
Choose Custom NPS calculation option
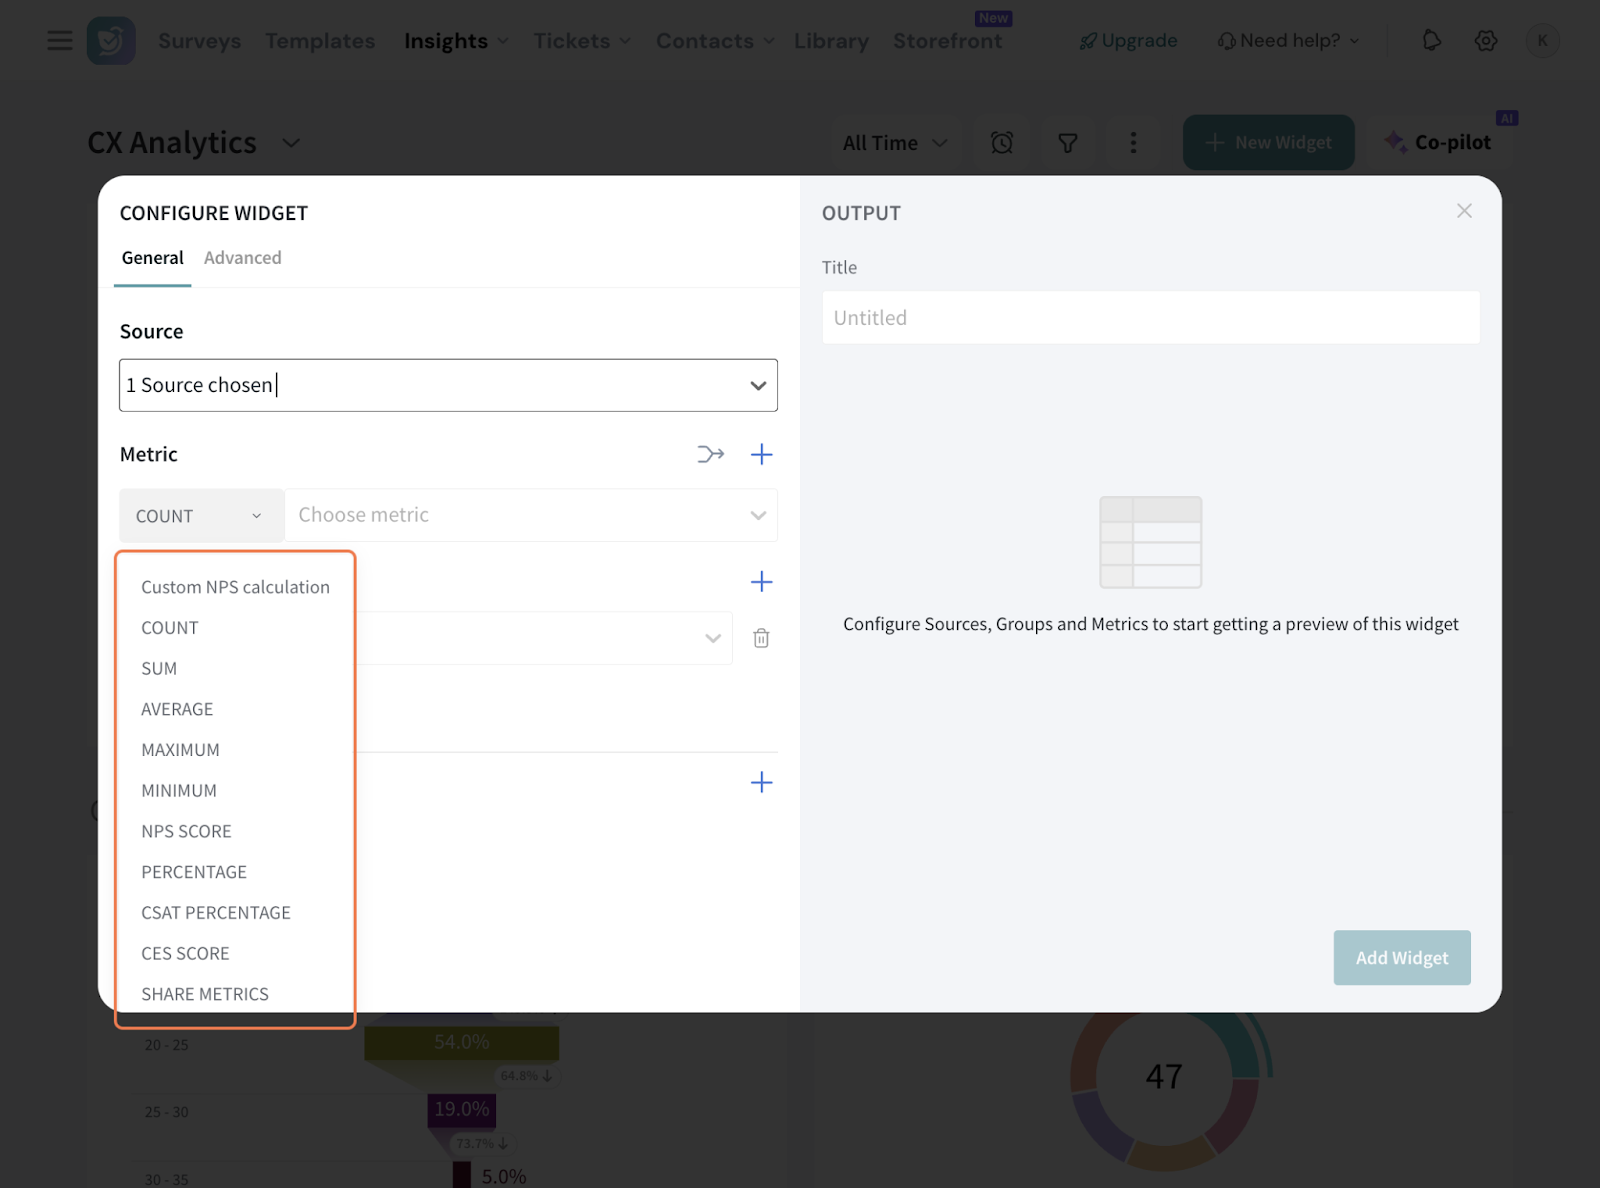point(235,587)
